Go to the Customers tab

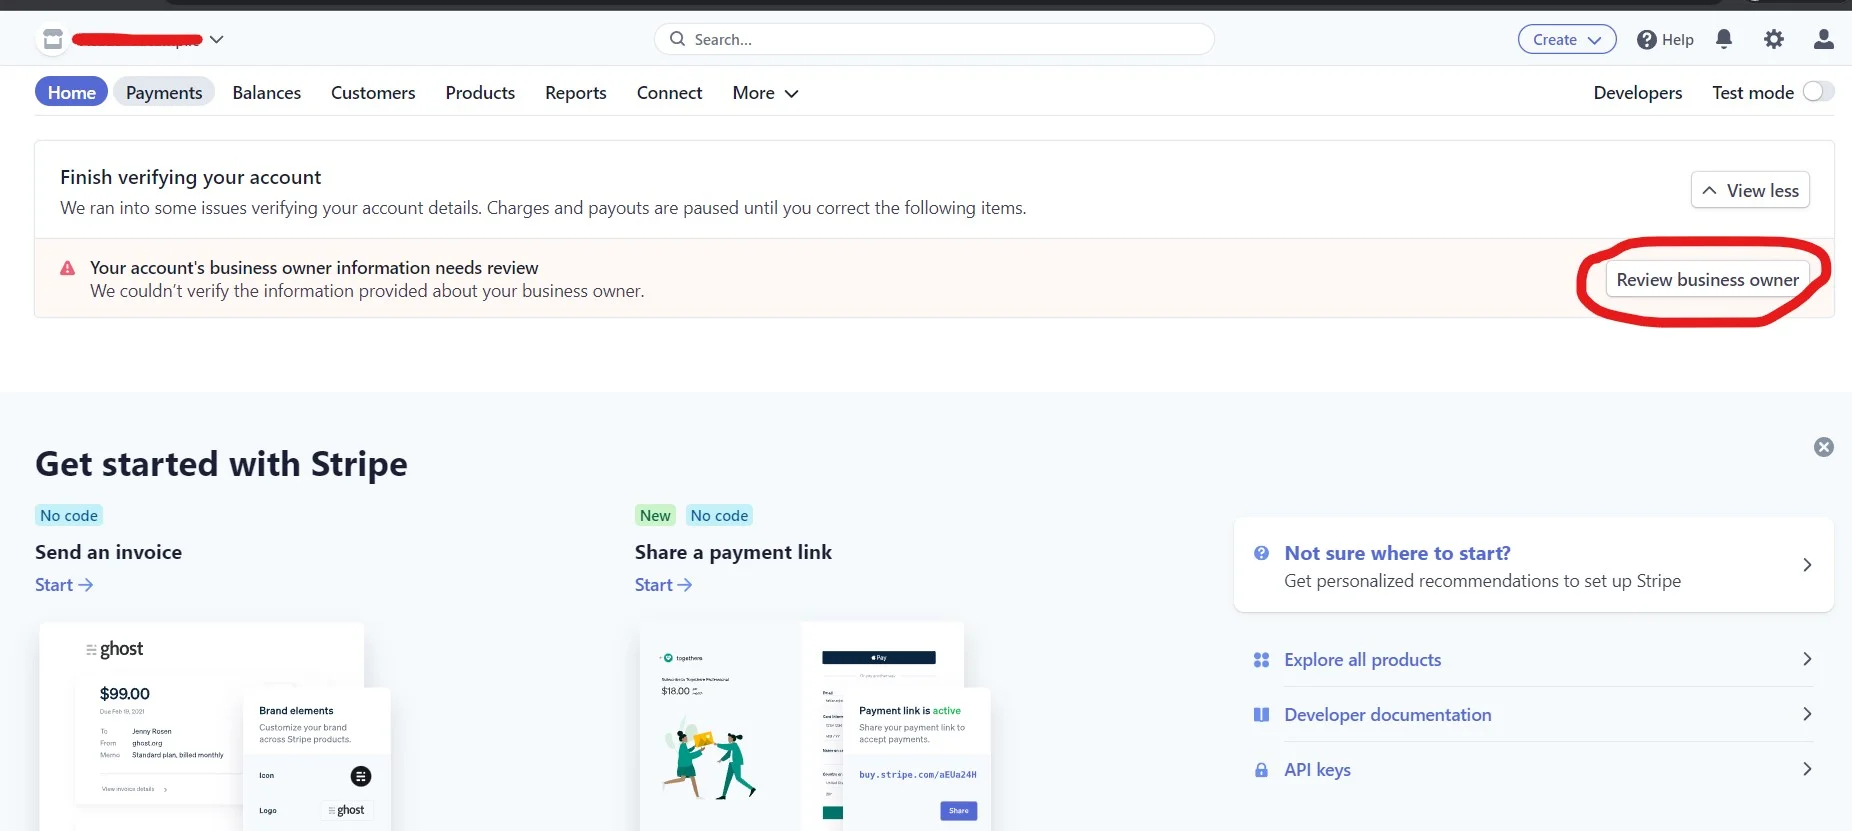click(372, 93)
